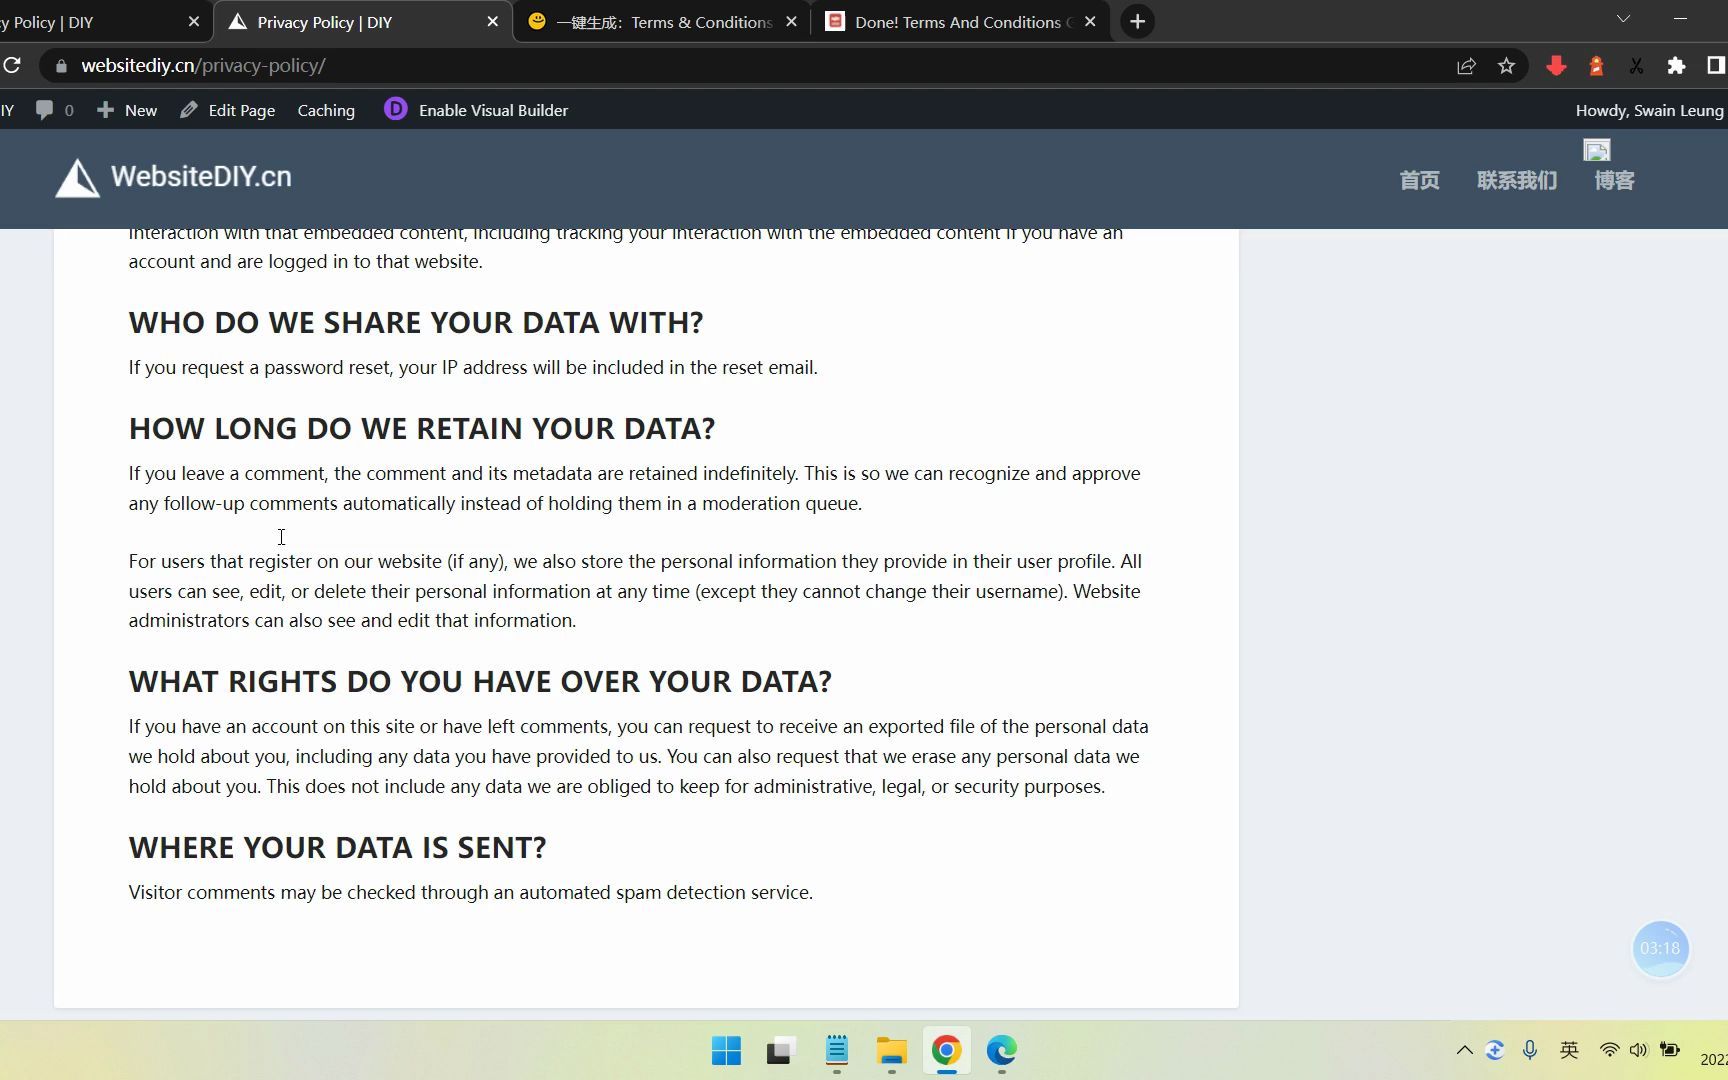Screen dimensions: 1728x1080
Task: Click the Edit Page link
Action: tap(241, 110)
